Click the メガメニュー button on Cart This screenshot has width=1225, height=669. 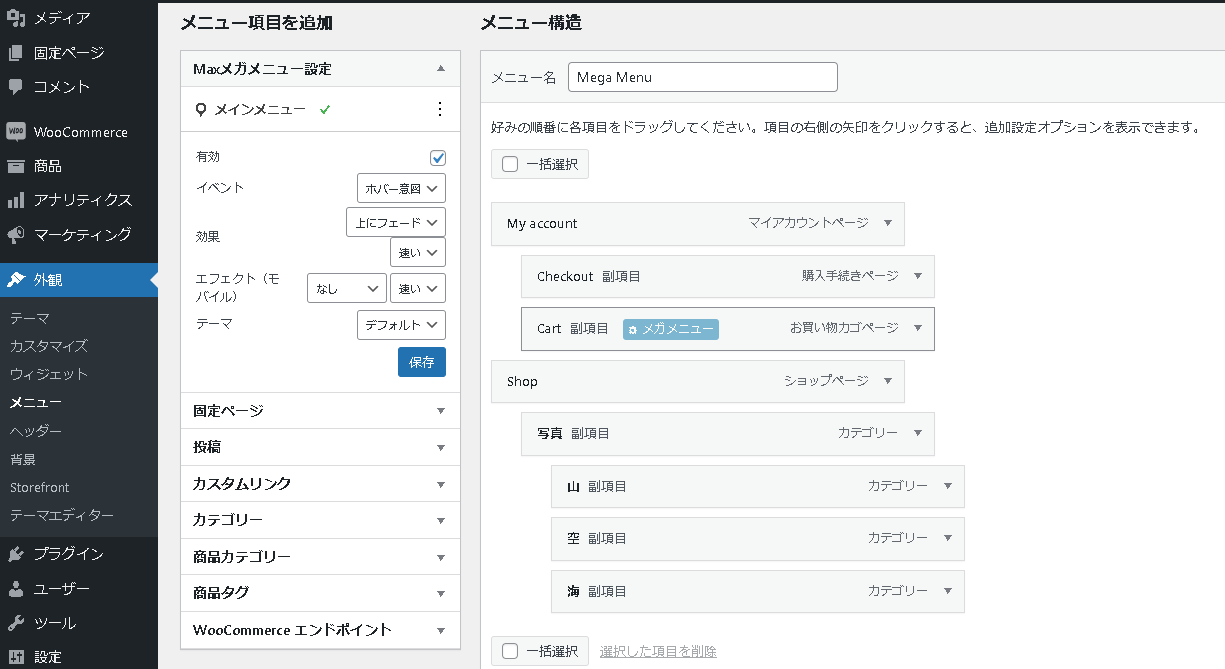coord(671,329)
